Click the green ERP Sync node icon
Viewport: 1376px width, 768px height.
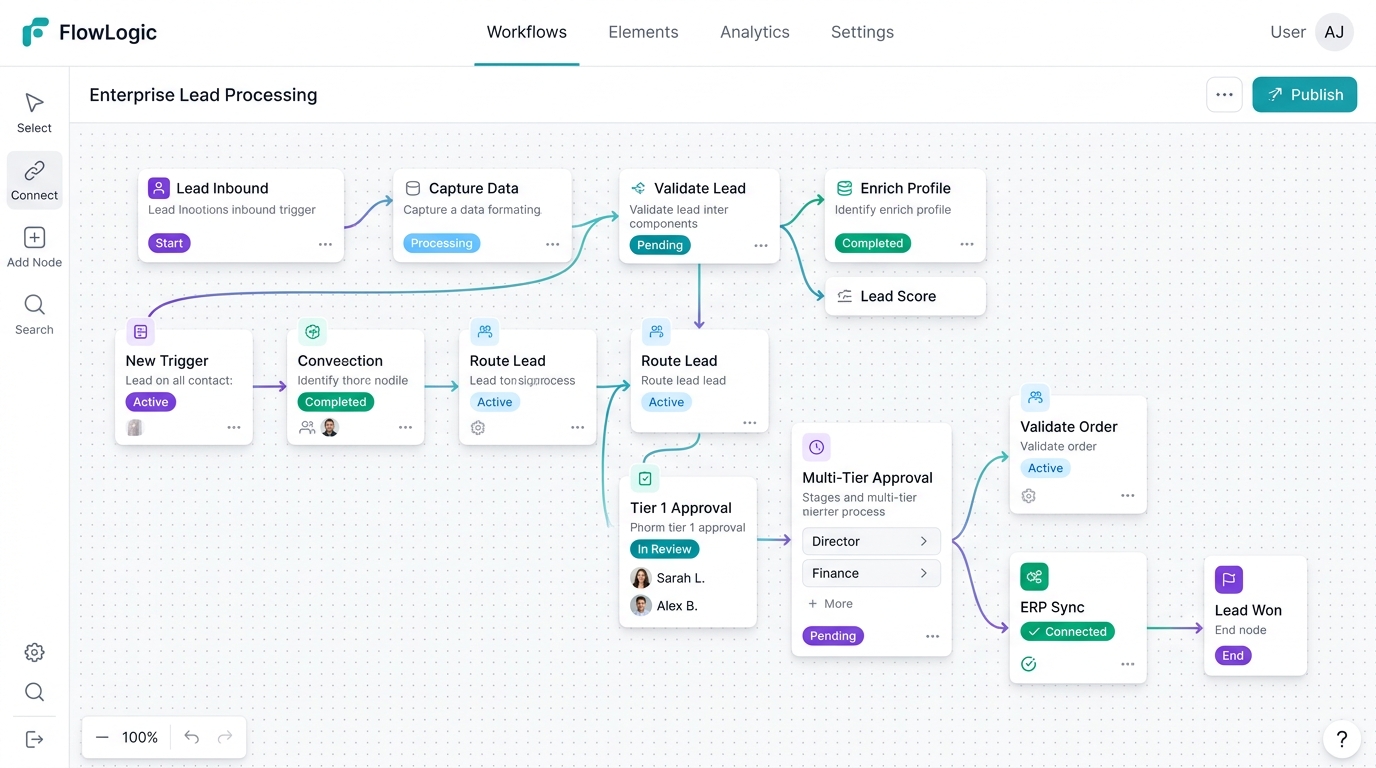tap(1034, 577)
